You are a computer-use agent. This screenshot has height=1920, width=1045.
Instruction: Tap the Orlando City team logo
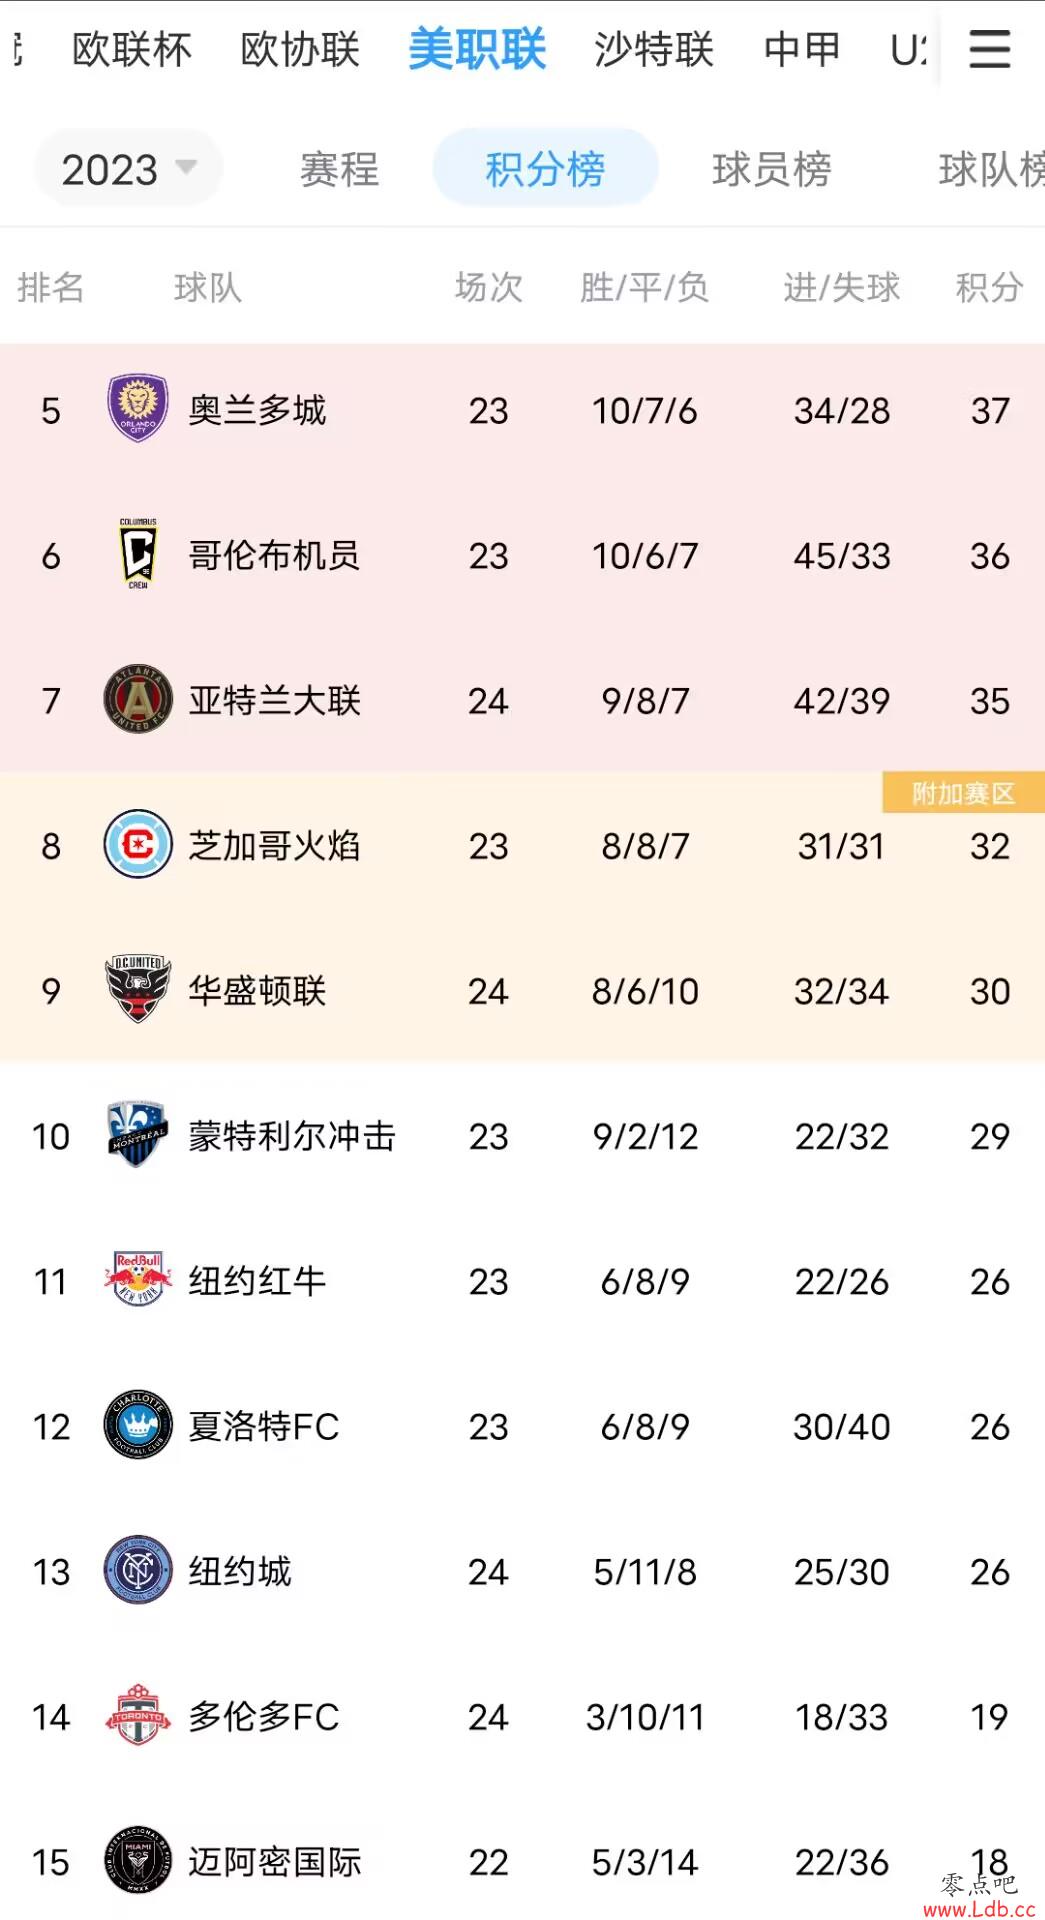(x=138, y=409)
